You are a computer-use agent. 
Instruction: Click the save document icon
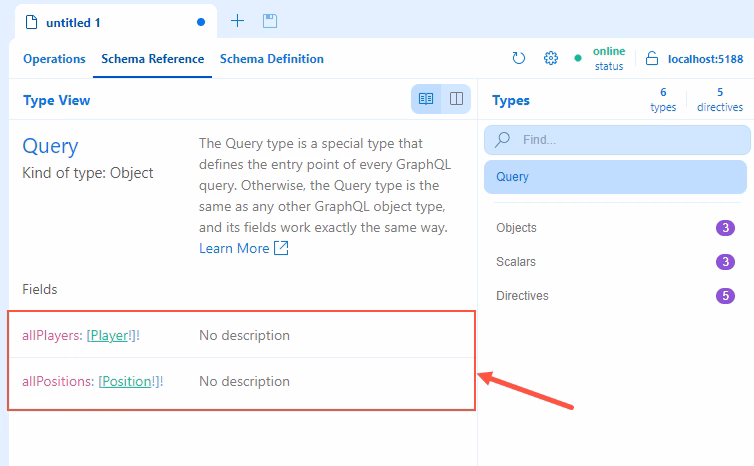(270, 21)
